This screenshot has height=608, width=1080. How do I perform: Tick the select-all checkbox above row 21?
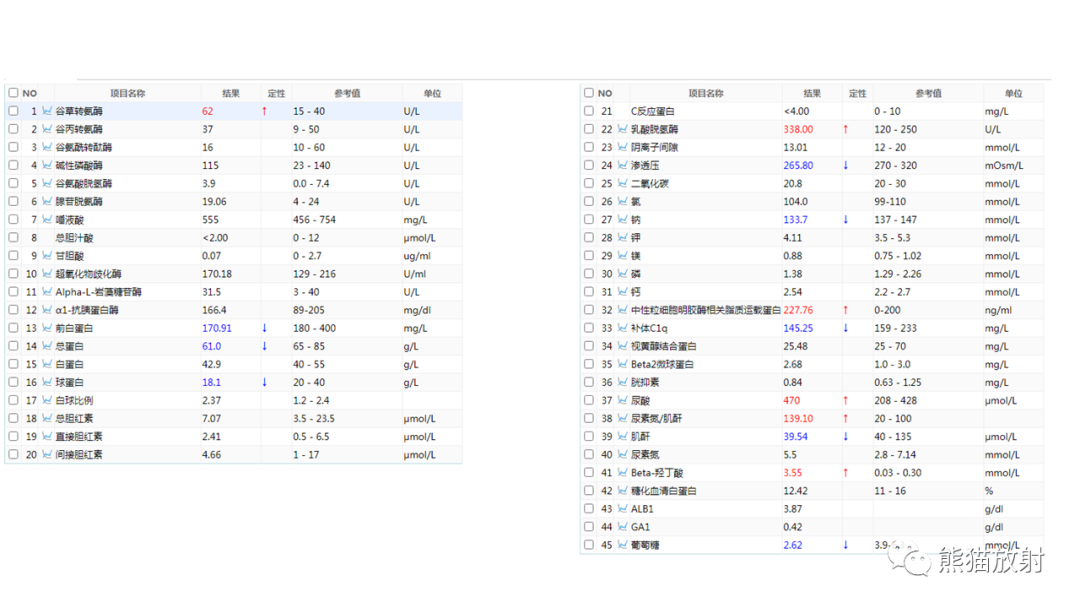tap(589, 92)
